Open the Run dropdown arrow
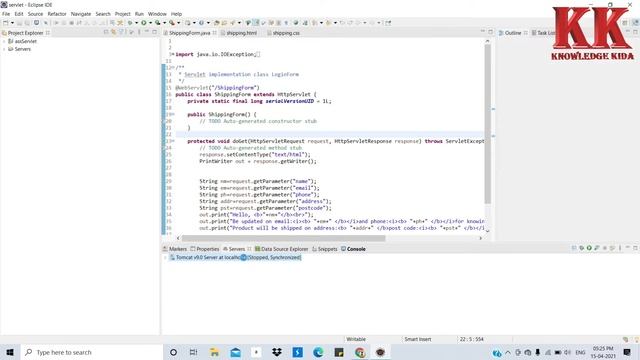Image resolution: width=640 pixels, height=360 pixels. (x=150, y=23)
